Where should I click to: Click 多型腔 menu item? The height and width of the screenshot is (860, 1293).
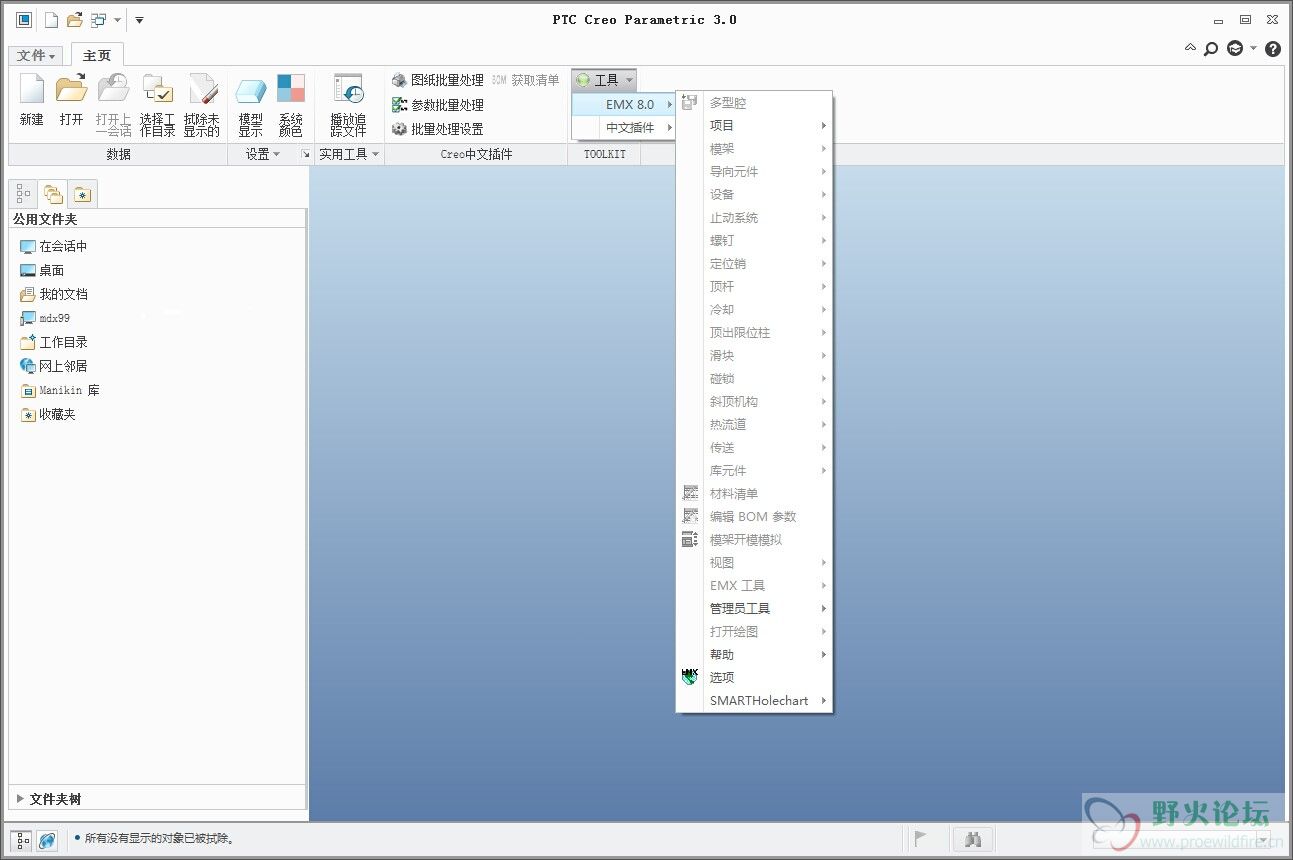click(x=755, y=103)
